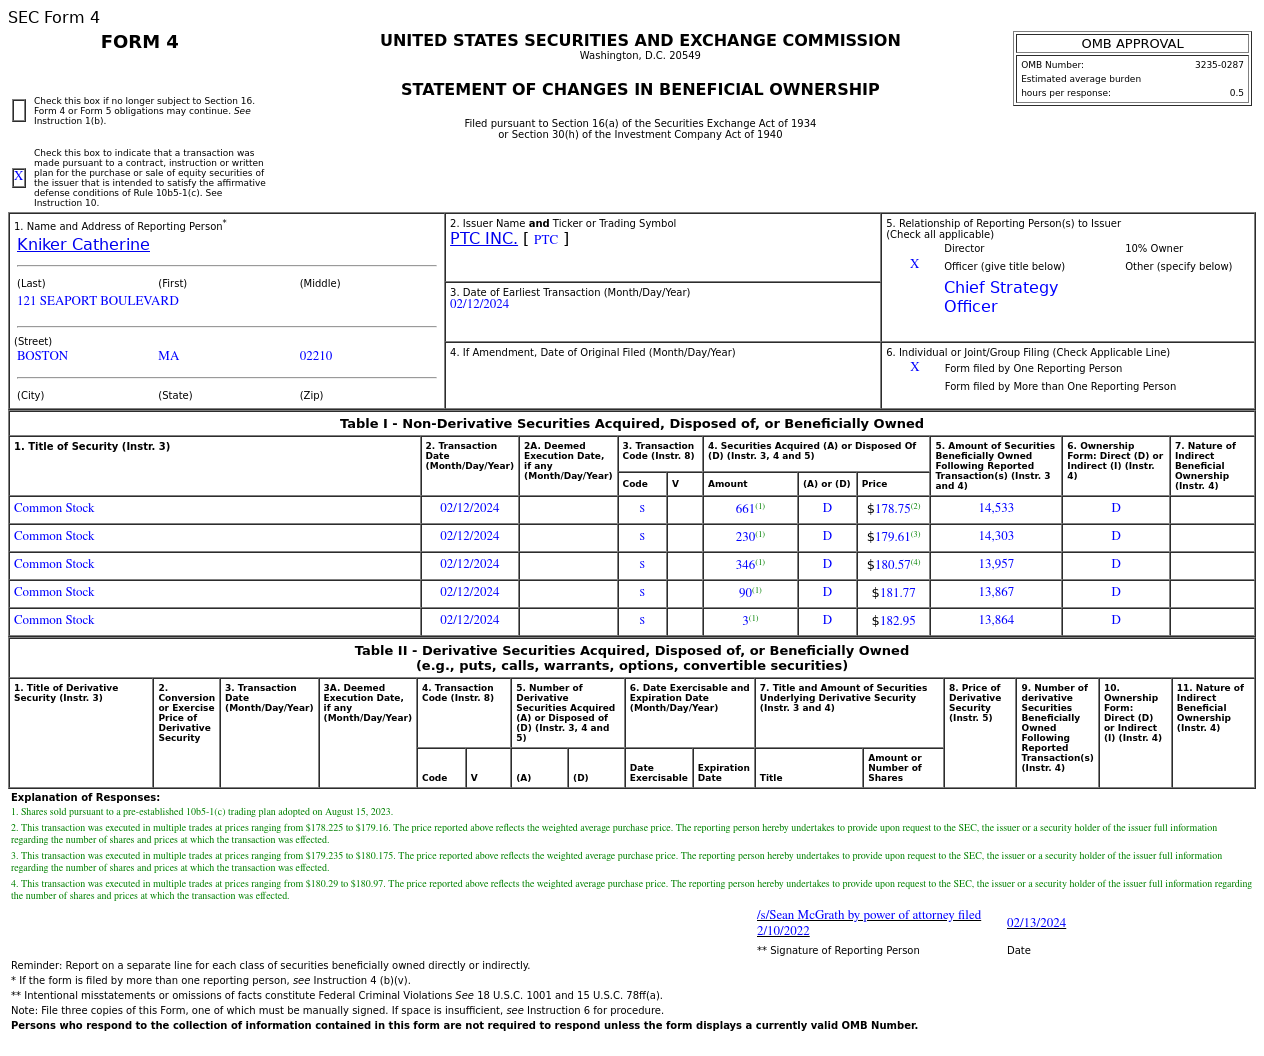
Task: Click the Director relationship label
Action: tap(964, 249)
